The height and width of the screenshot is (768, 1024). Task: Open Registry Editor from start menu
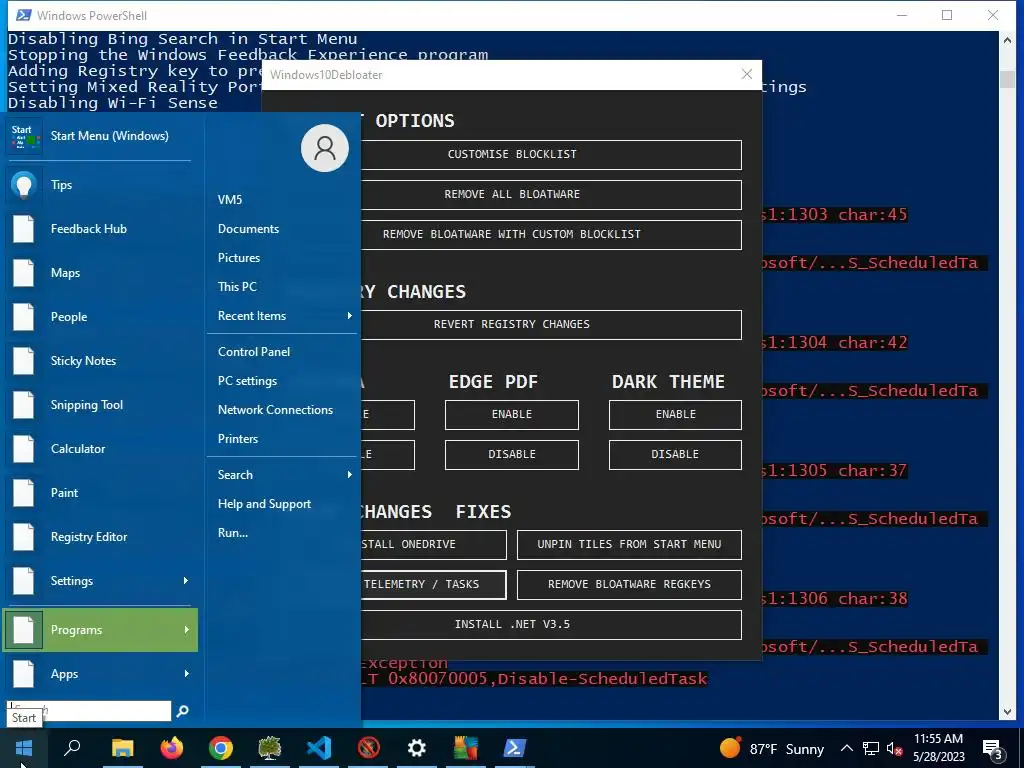click(x=101, y=537)
